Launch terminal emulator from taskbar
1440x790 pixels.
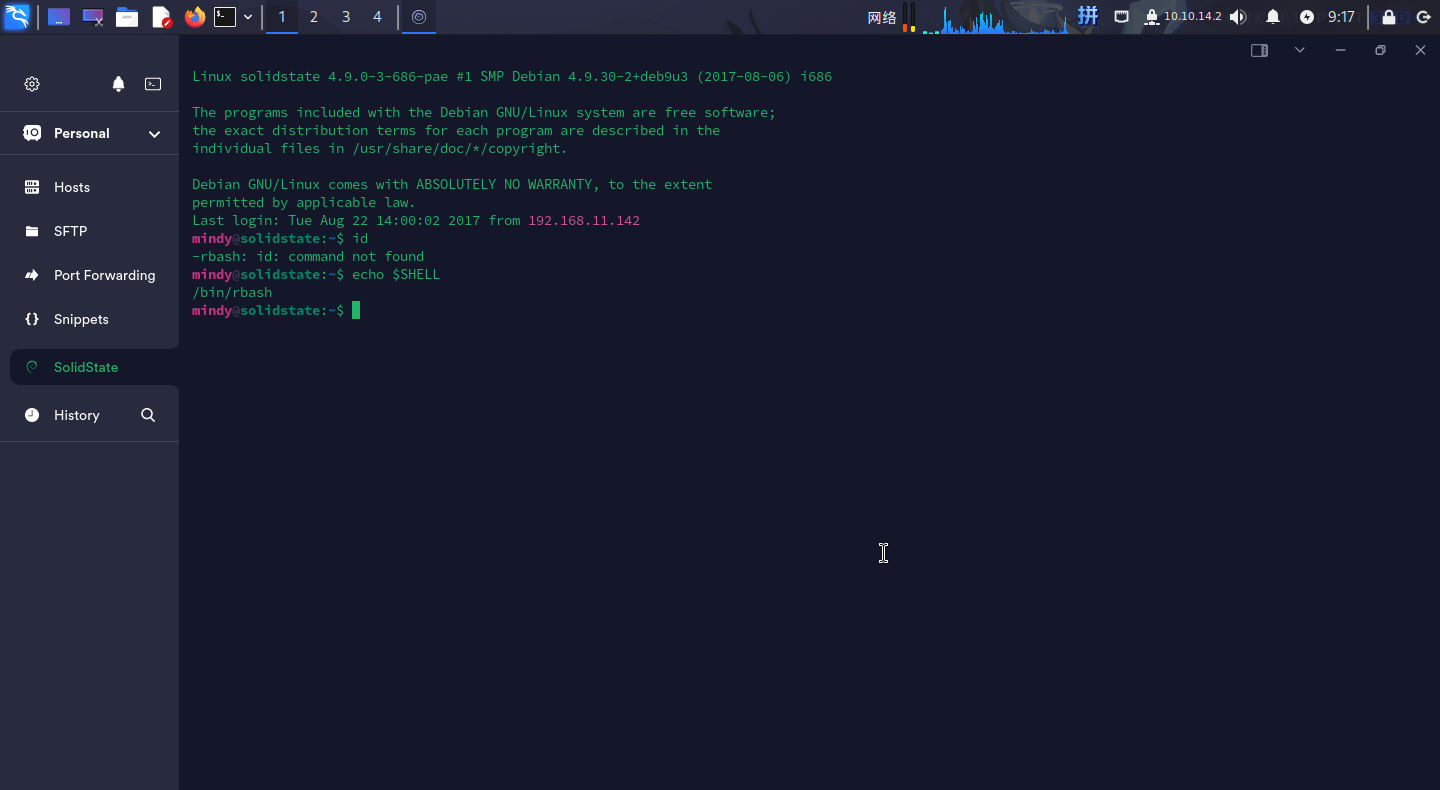click(225, 17)
